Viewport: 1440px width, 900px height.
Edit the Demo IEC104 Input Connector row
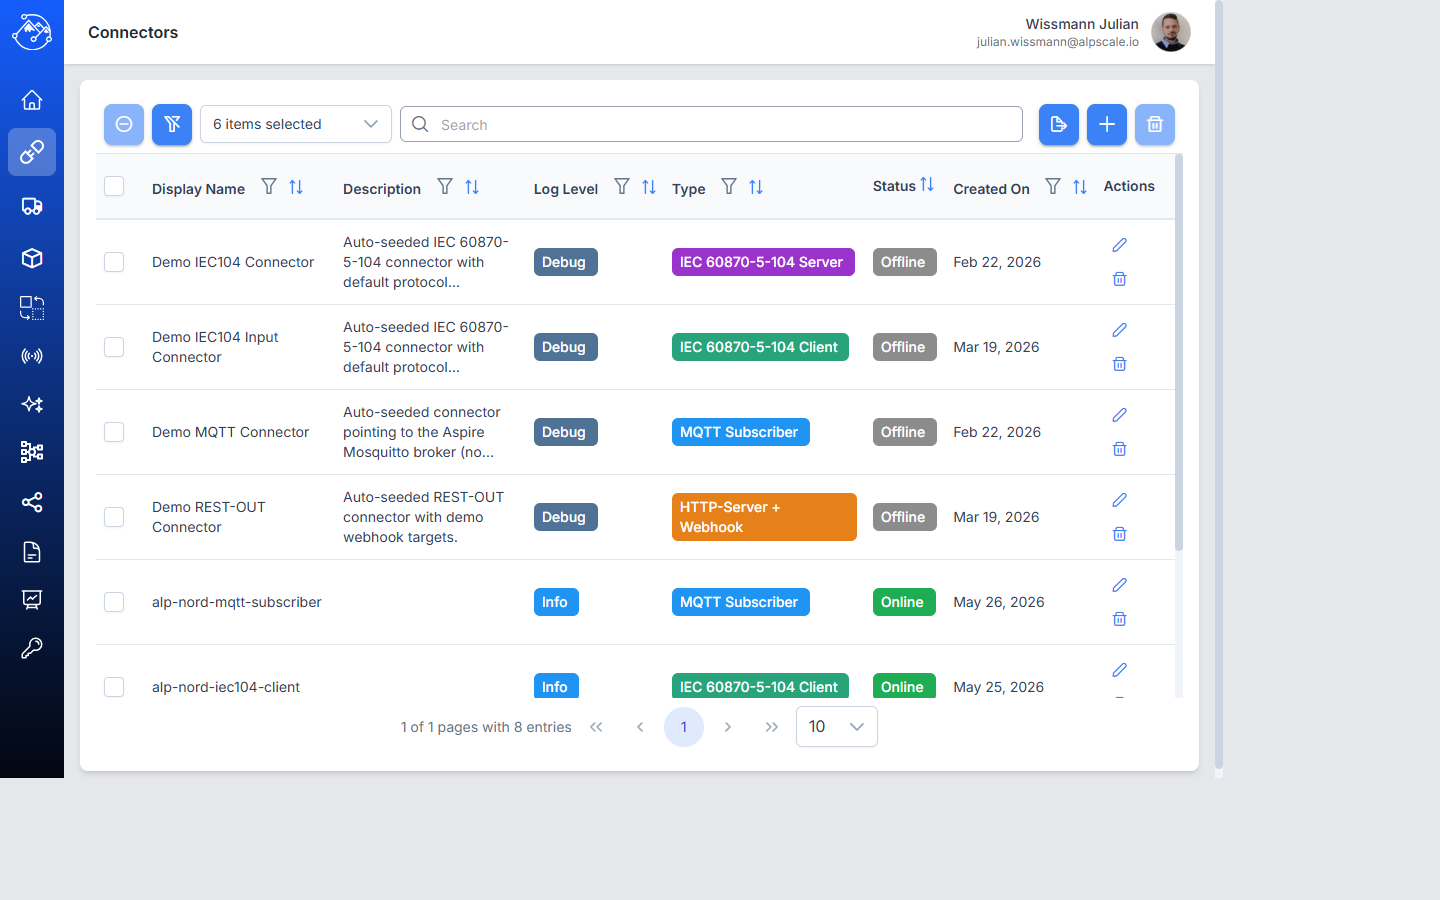(1119, 330)
